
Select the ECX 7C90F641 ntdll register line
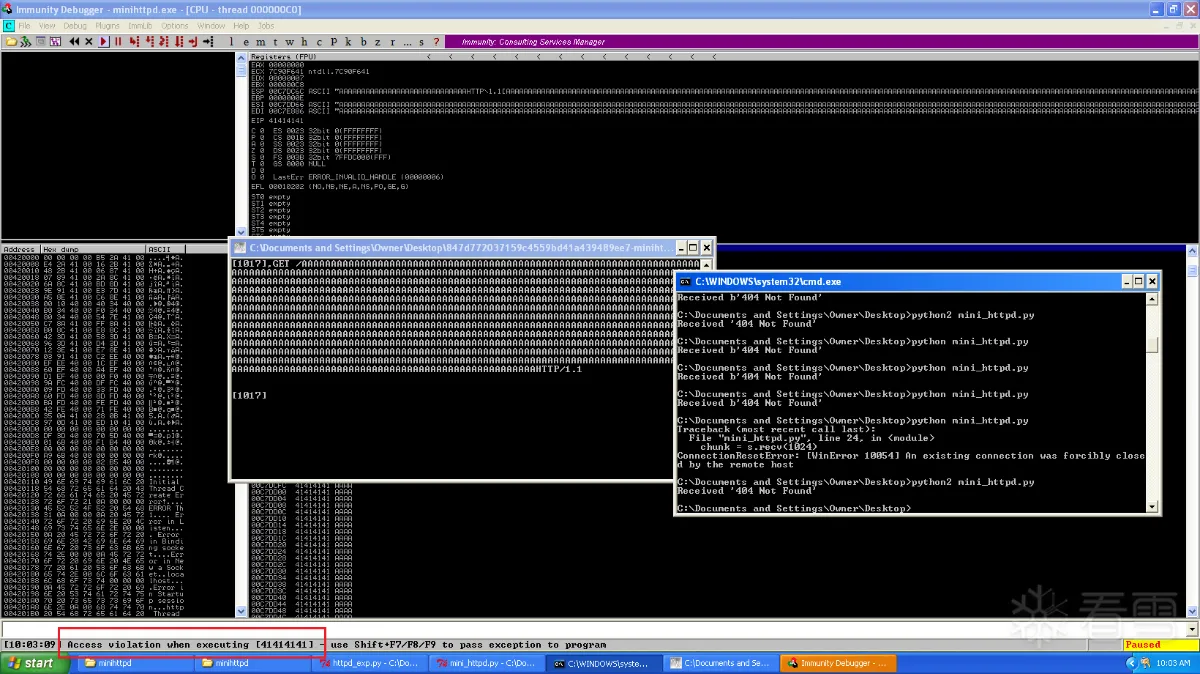pos(310,71)
